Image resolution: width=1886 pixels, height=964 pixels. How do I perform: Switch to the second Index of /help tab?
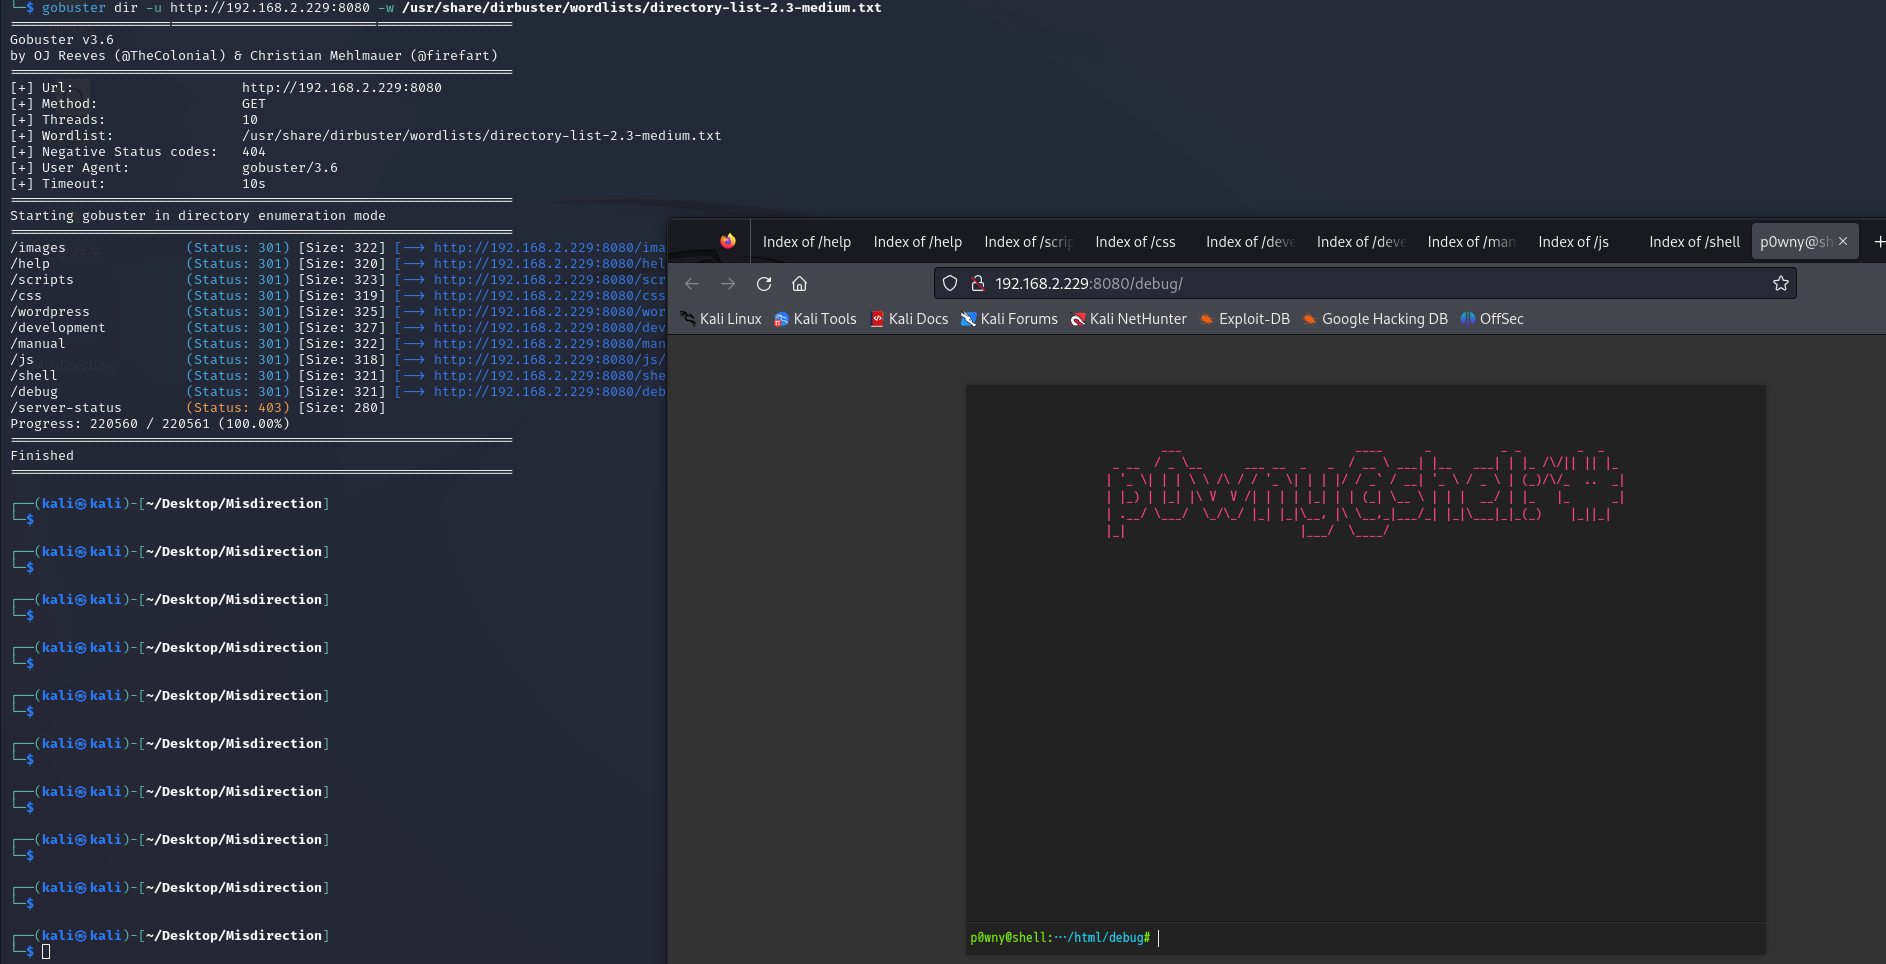[918, 242]
